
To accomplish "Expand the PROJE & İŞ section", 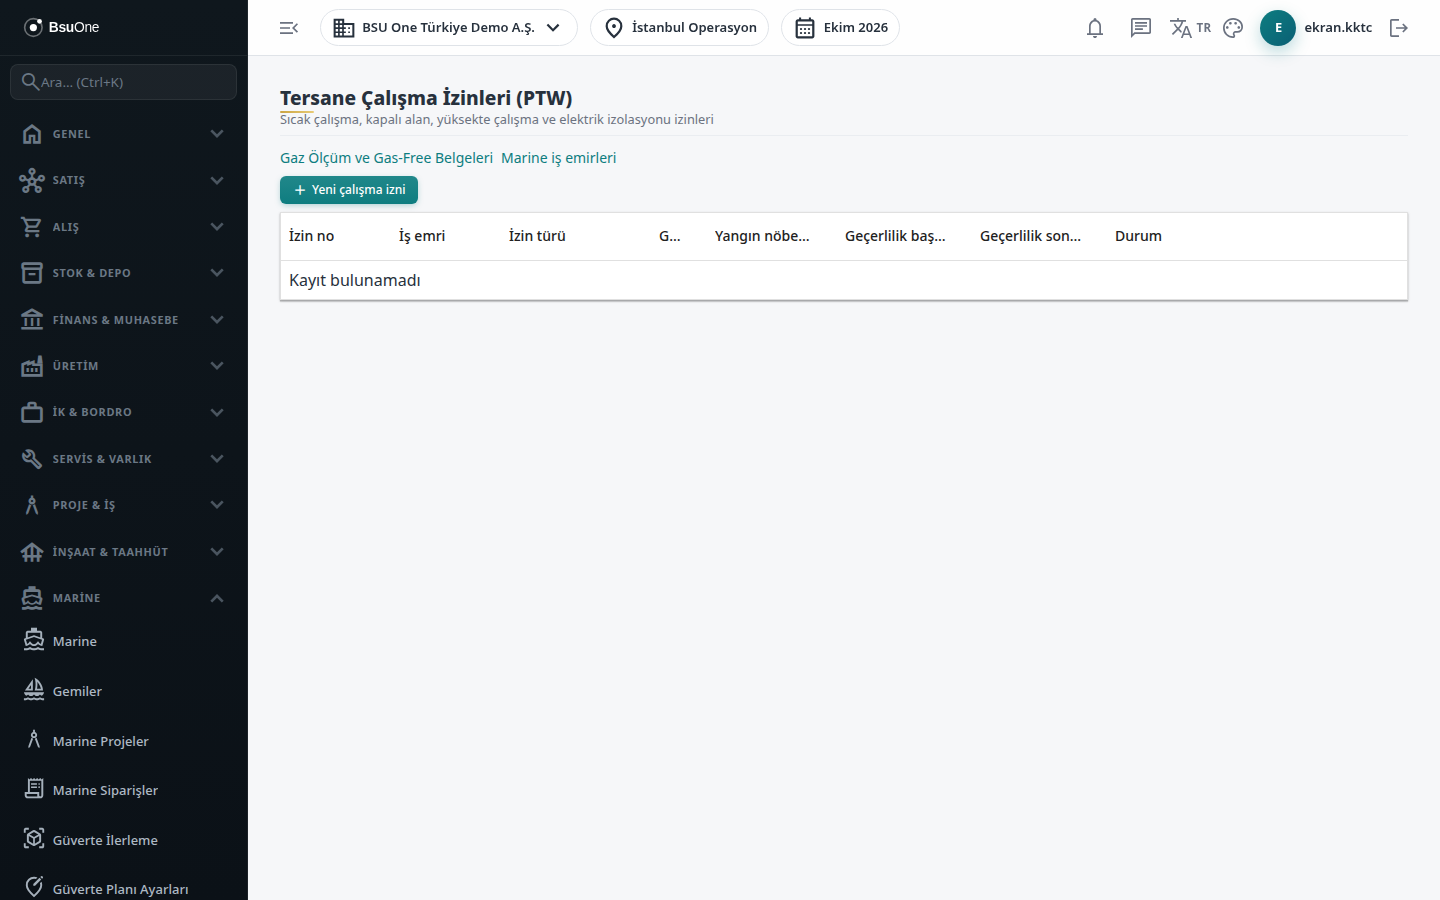I will click(x=124, y=505).
